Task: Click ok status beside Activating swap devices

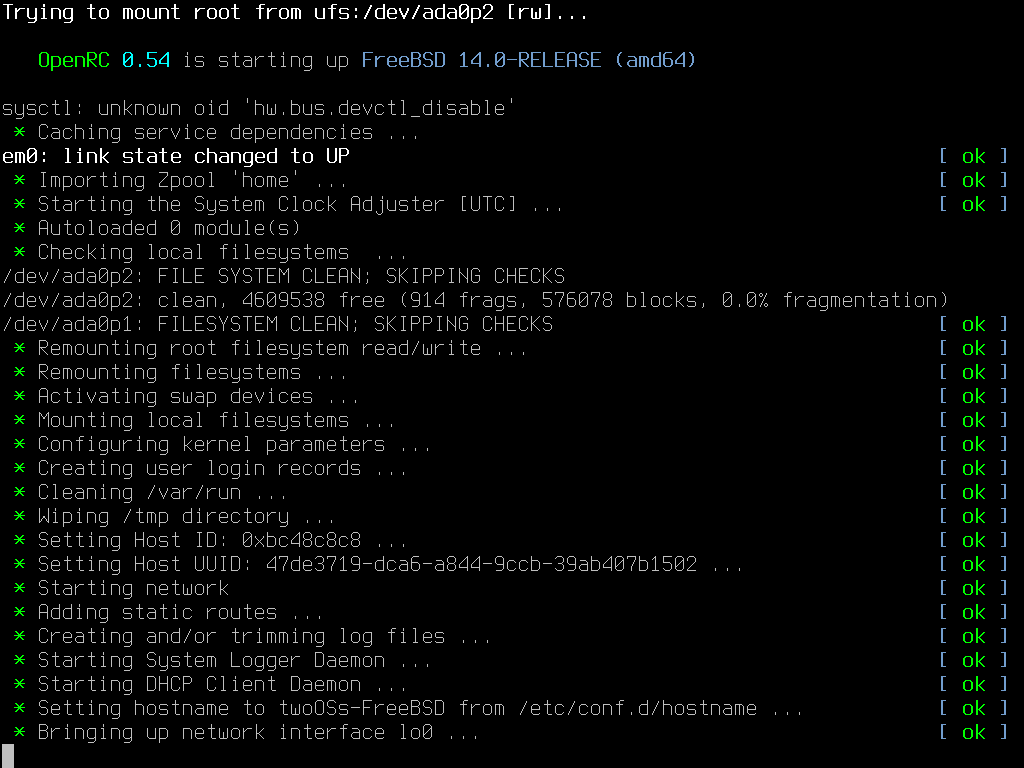Action: (x=973, y=396)
